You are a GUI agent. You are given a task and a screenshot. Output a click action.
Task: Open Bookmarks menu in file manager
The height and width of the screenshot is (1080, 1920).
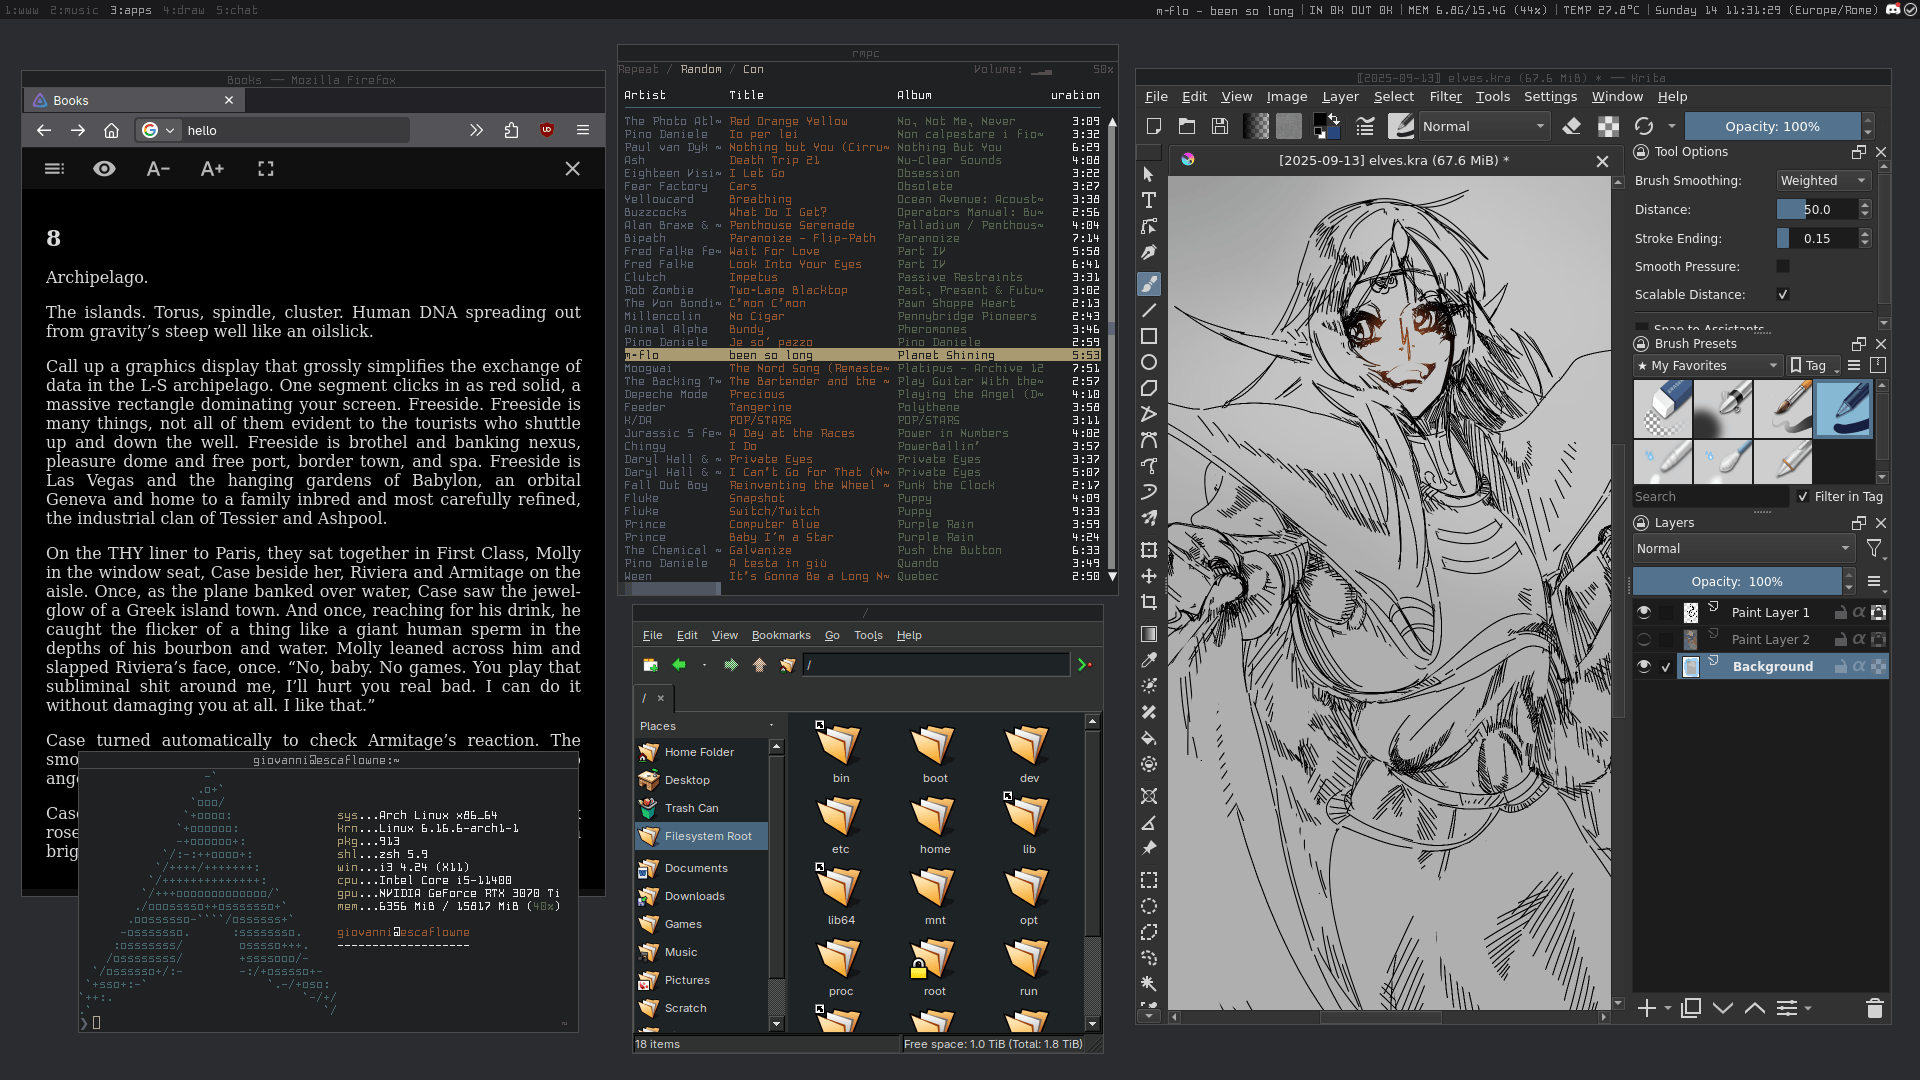point(780,635)
